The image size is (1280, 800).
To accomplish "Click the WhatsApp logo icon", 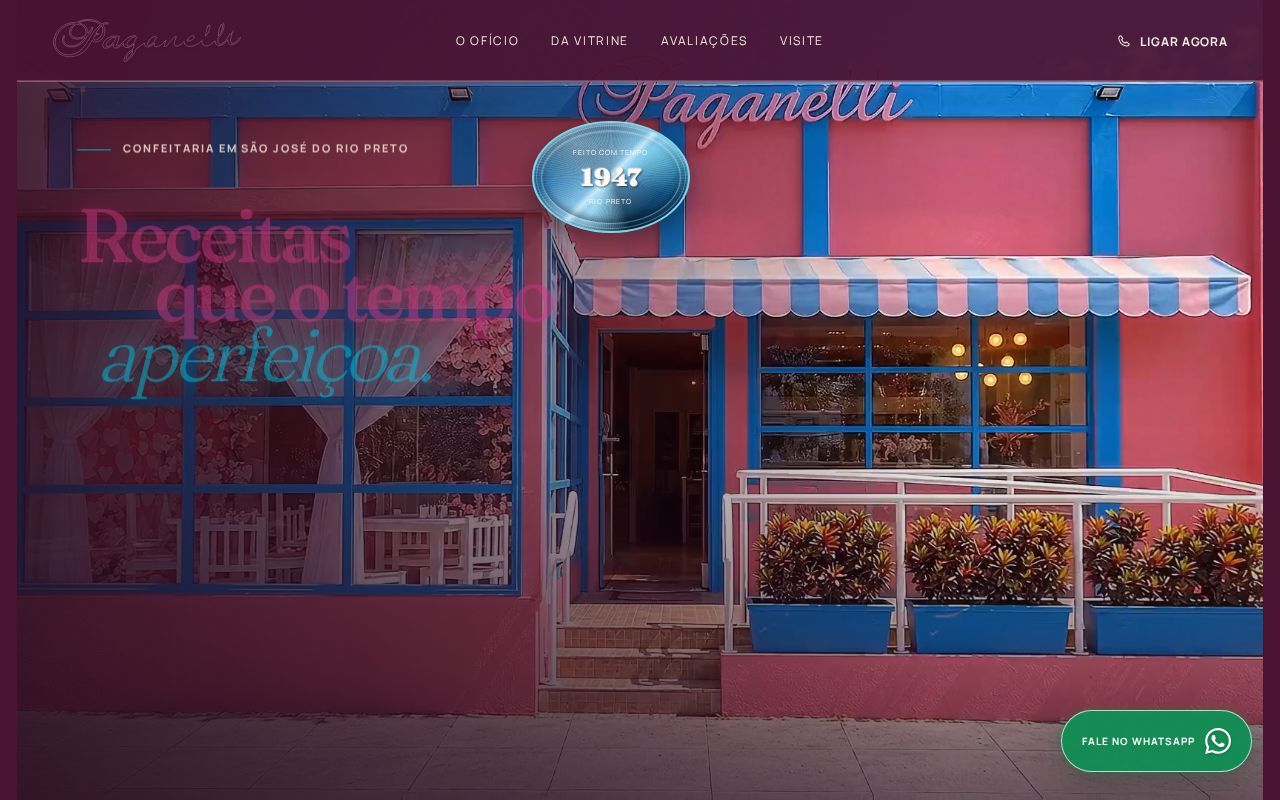I will click(x=1218, y=741).
